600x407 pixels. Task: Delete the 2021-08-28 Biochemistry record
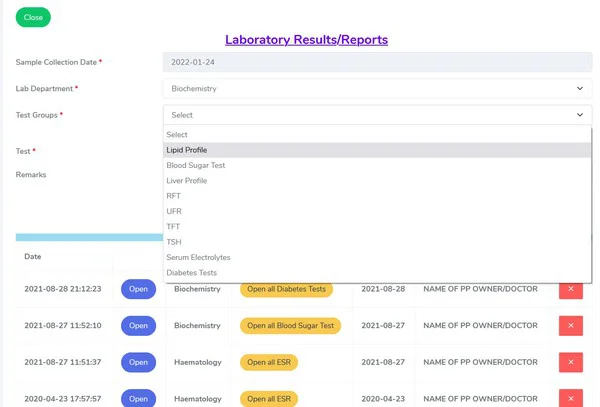(570, 289)
